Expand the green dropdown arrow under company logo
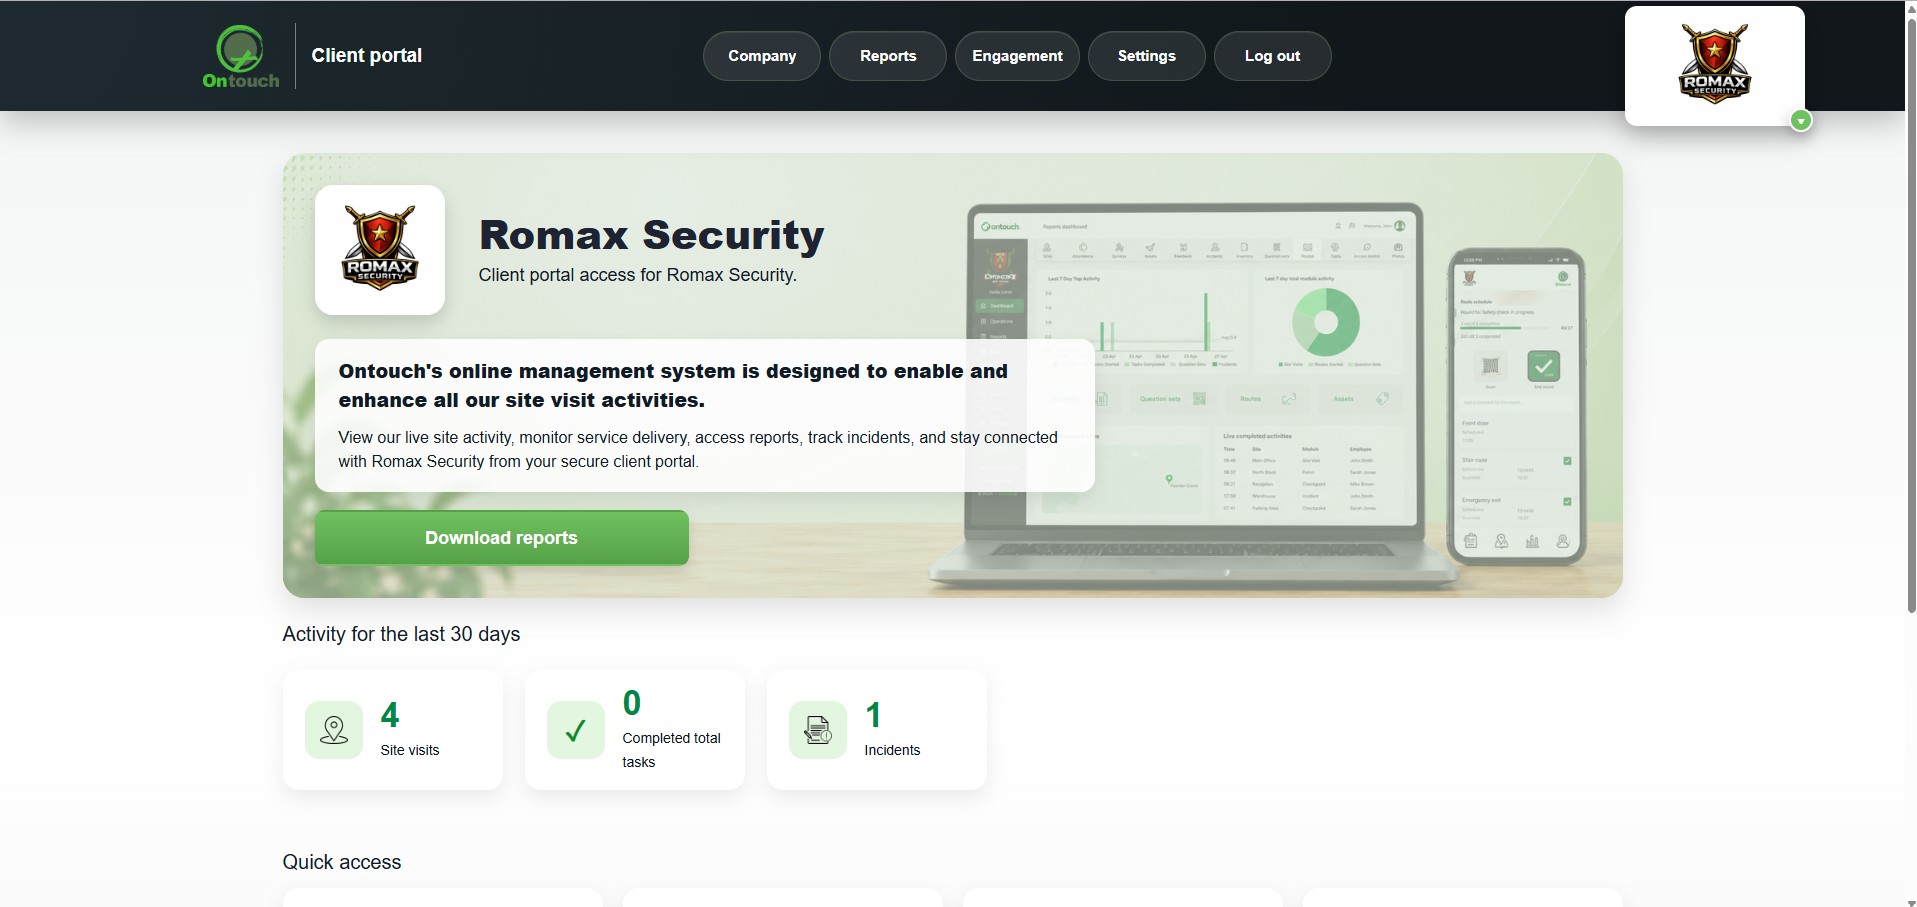The height and width of the screenshot is (907, 1917). click(1801, 121)
